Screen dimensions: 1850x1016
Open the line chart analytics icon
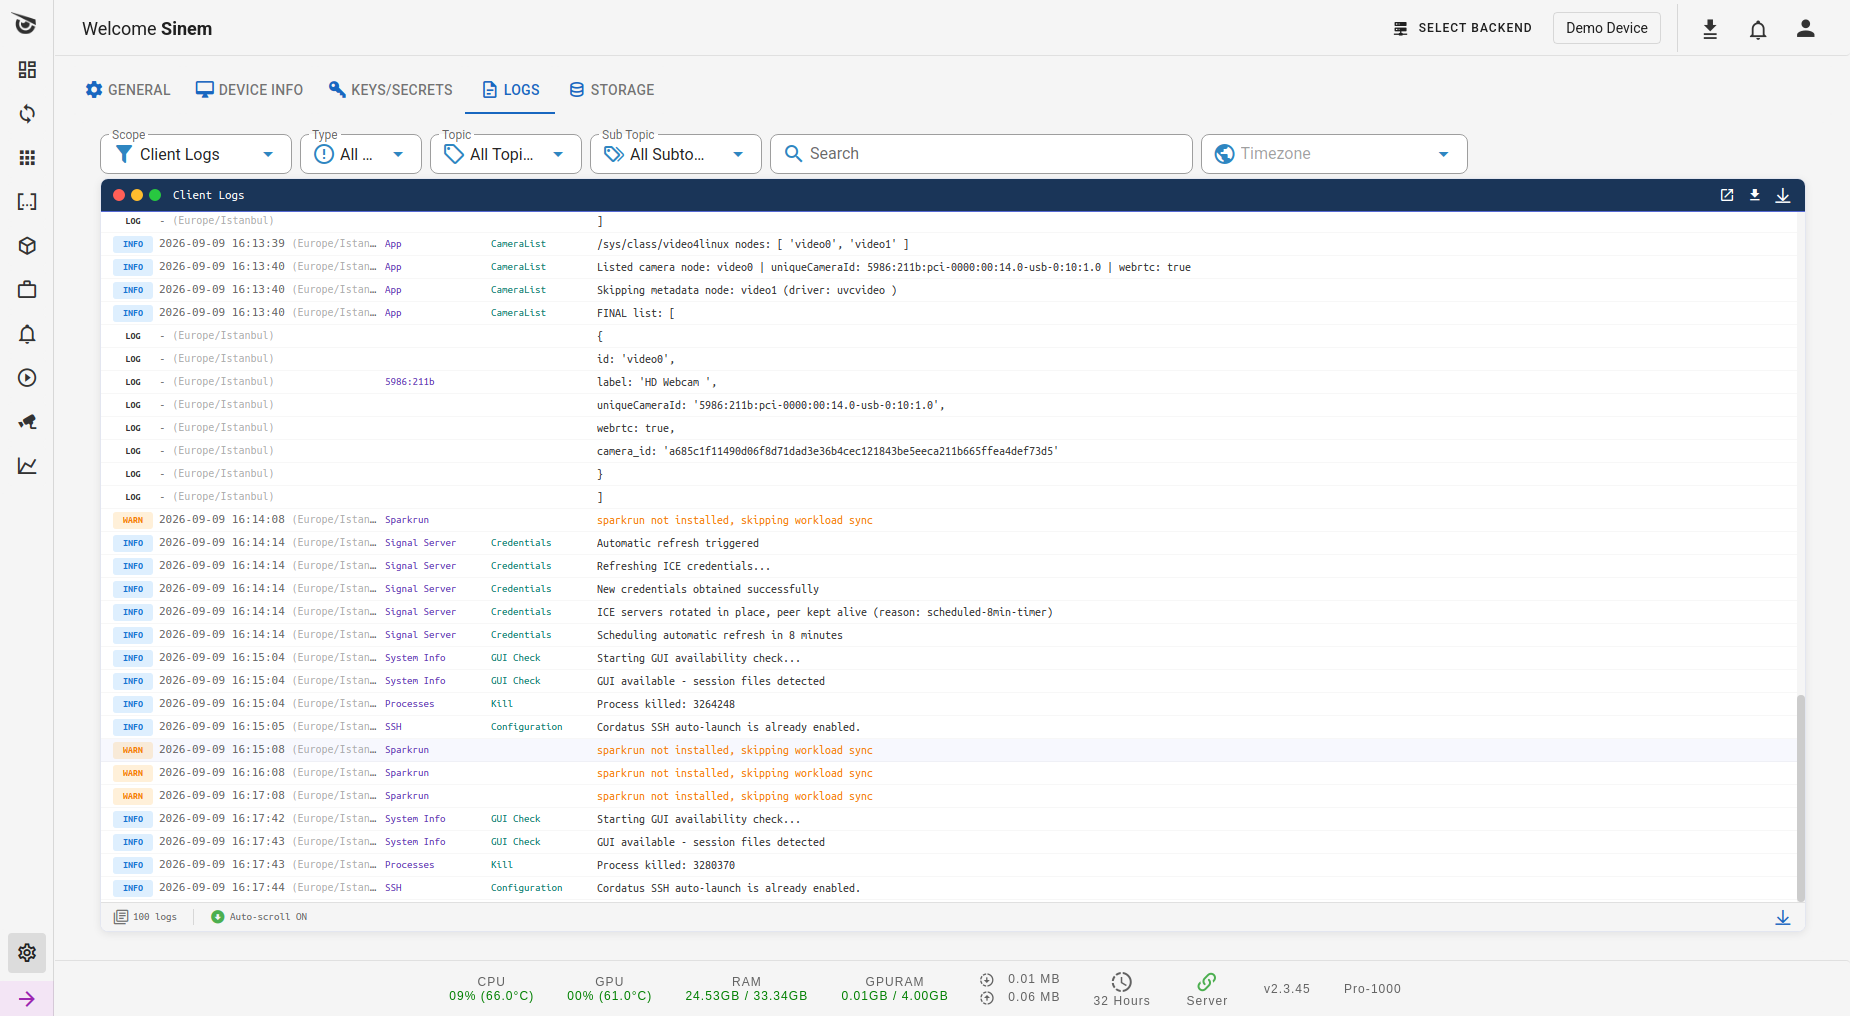pyautogui.click(x=27, y=465)
